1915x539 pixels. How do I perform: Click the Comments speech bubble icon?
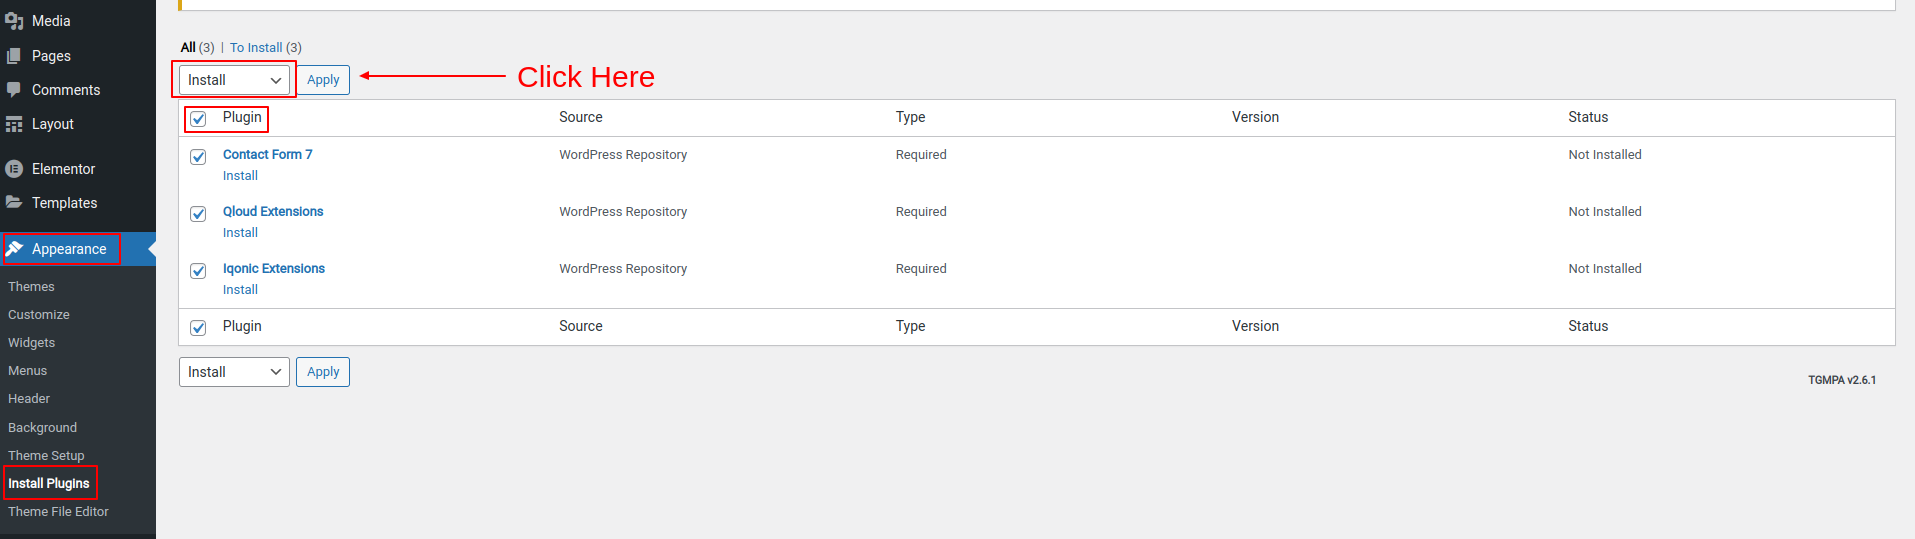click(14, 90)
